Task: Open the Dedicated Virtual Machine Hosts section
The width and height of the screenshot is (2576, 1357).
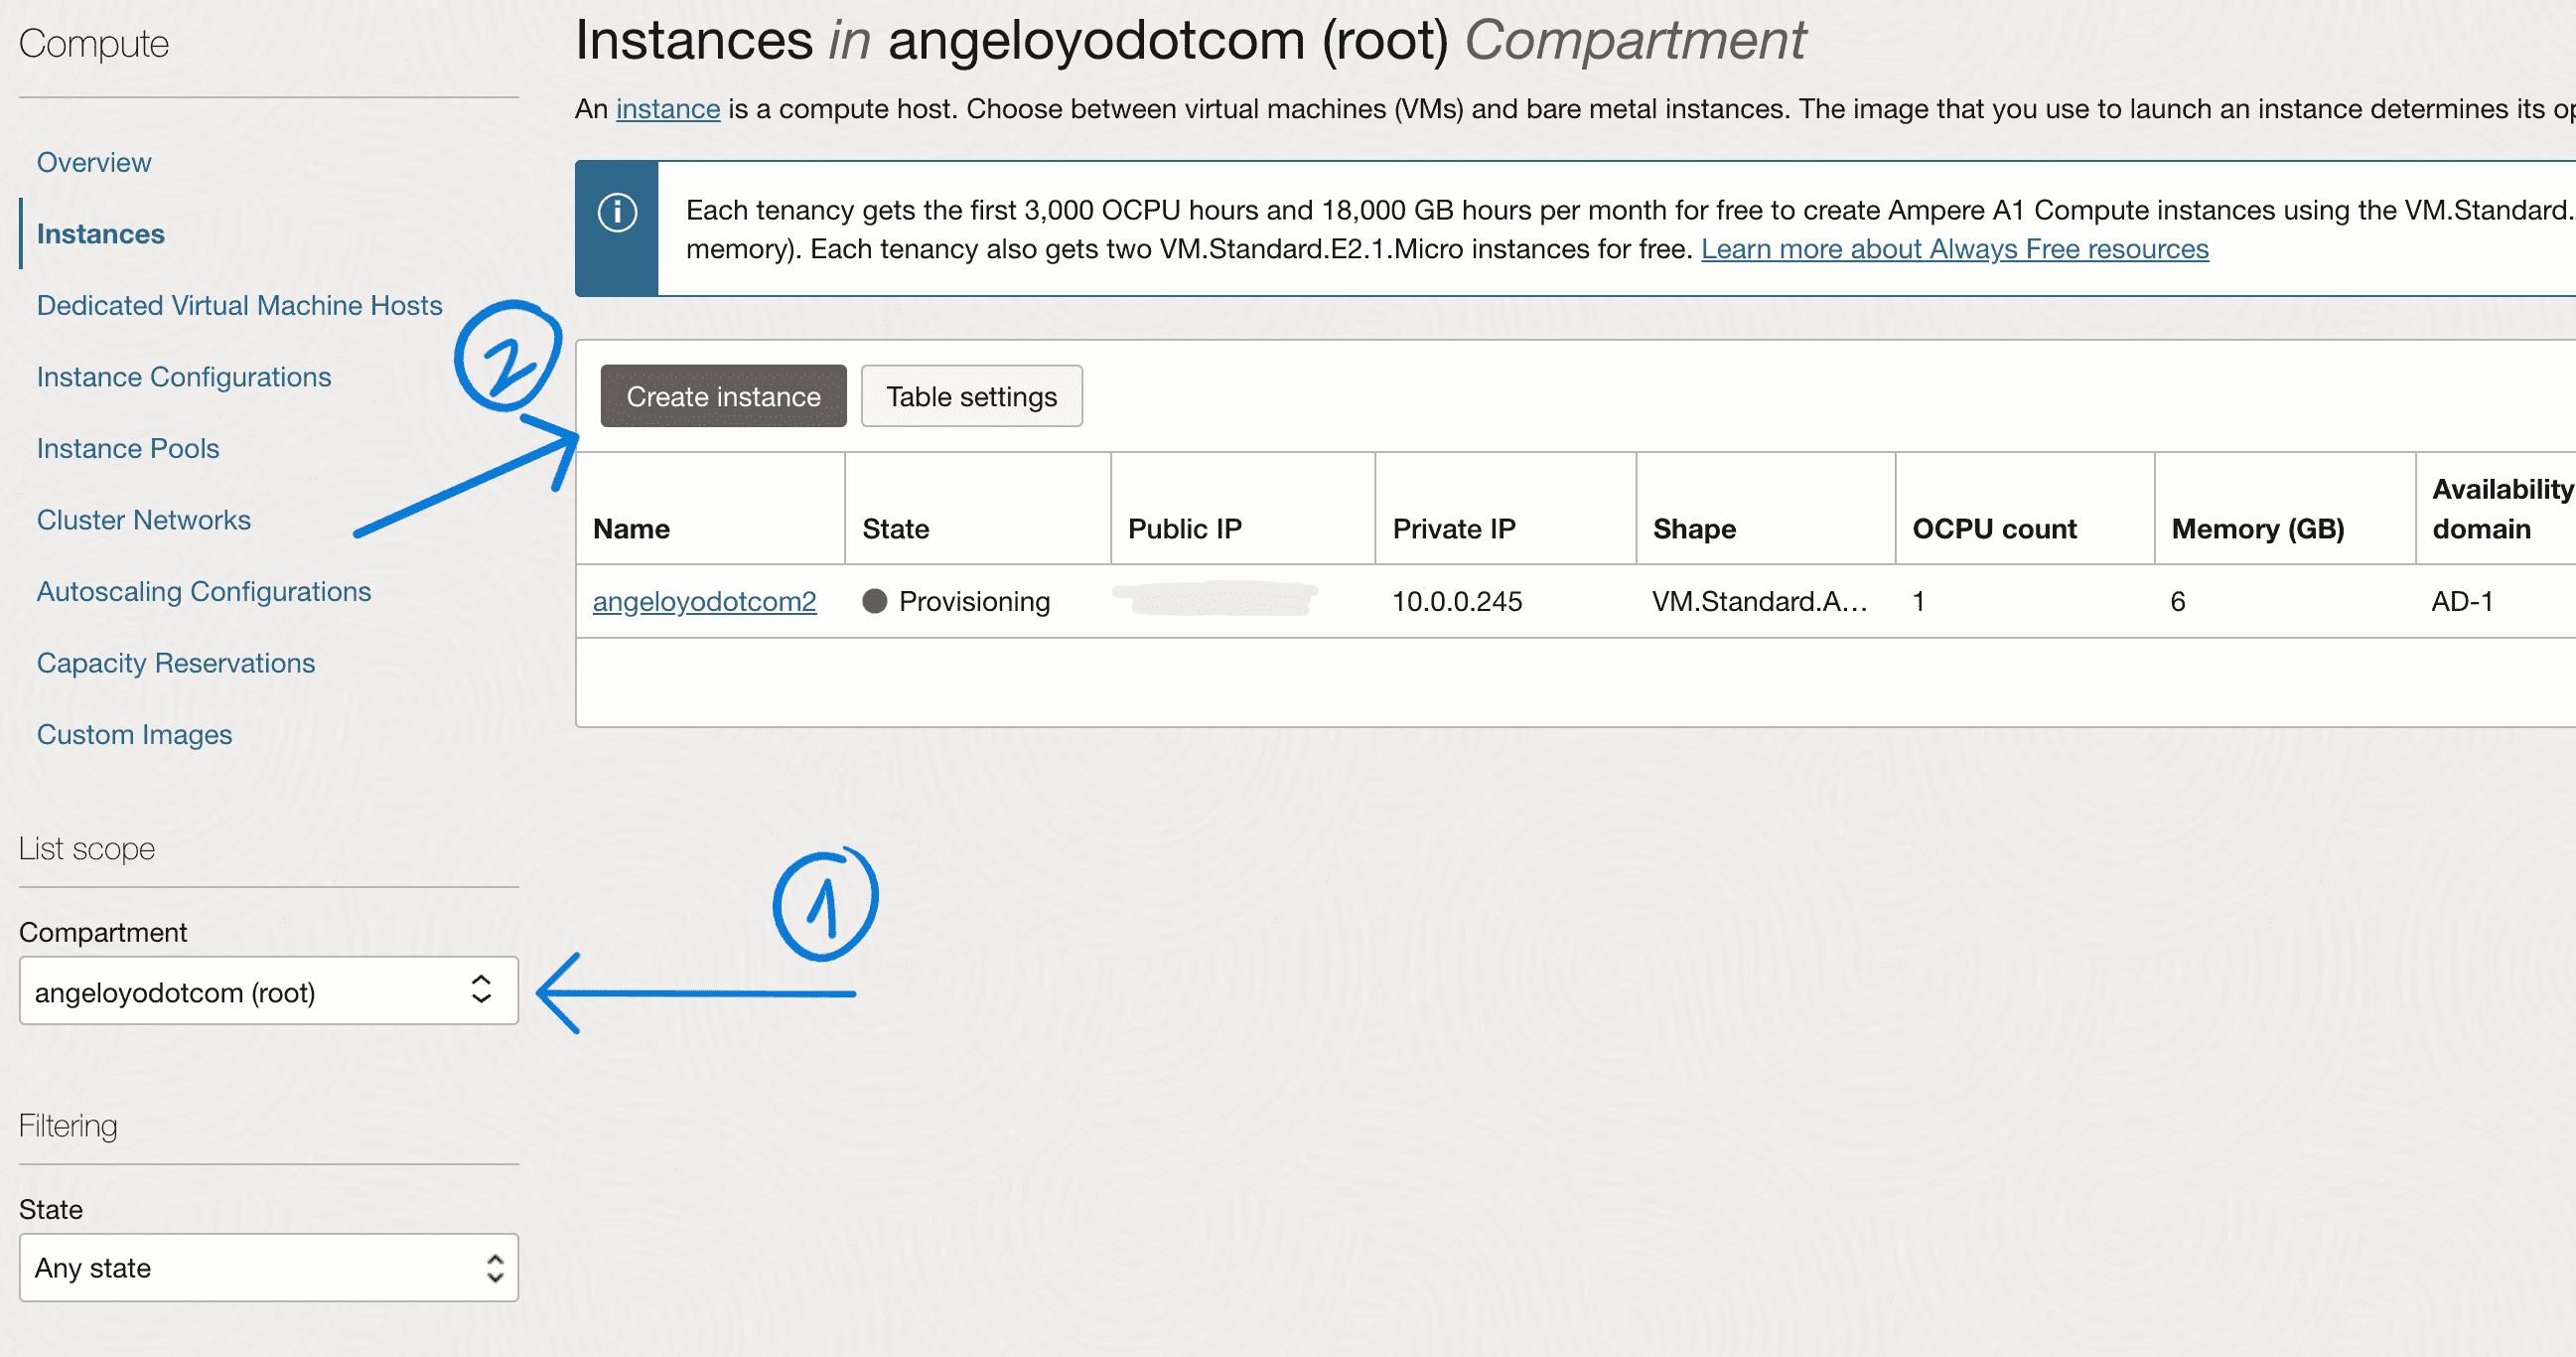Action: (x=238, y=303)
